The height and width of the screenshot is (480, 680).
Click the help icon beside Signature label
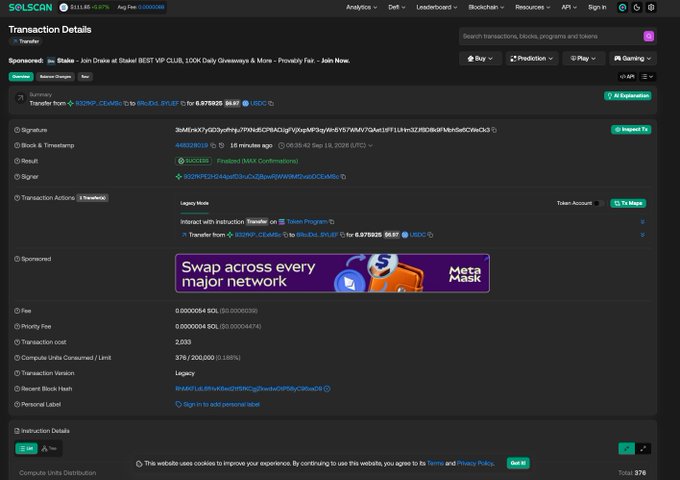17,130
